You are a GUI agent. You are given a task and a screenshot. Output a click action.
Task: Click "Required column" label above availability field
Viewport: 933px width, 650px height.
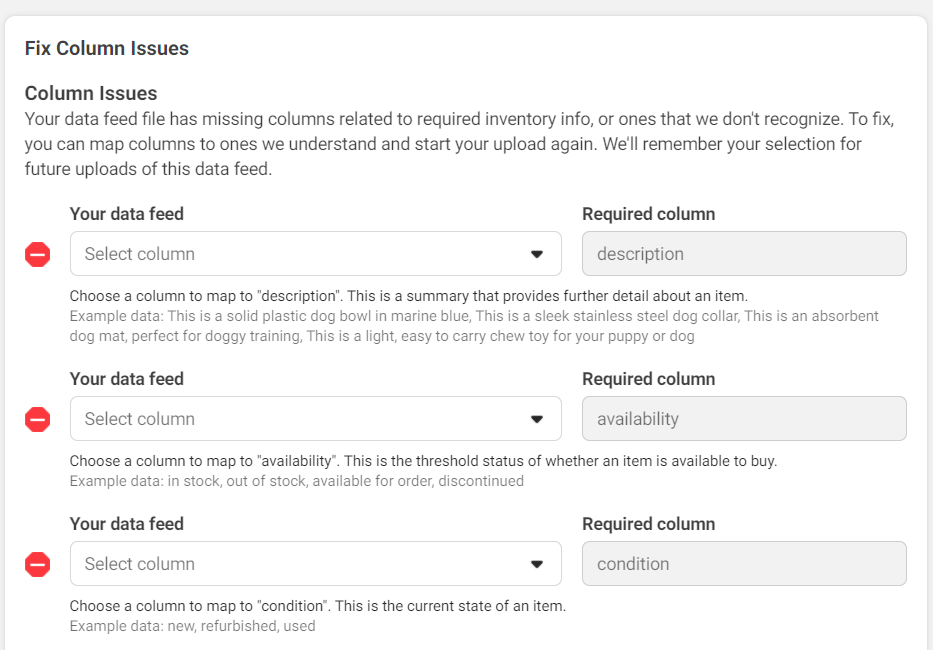pyautogui.click(x=648, y=379)
